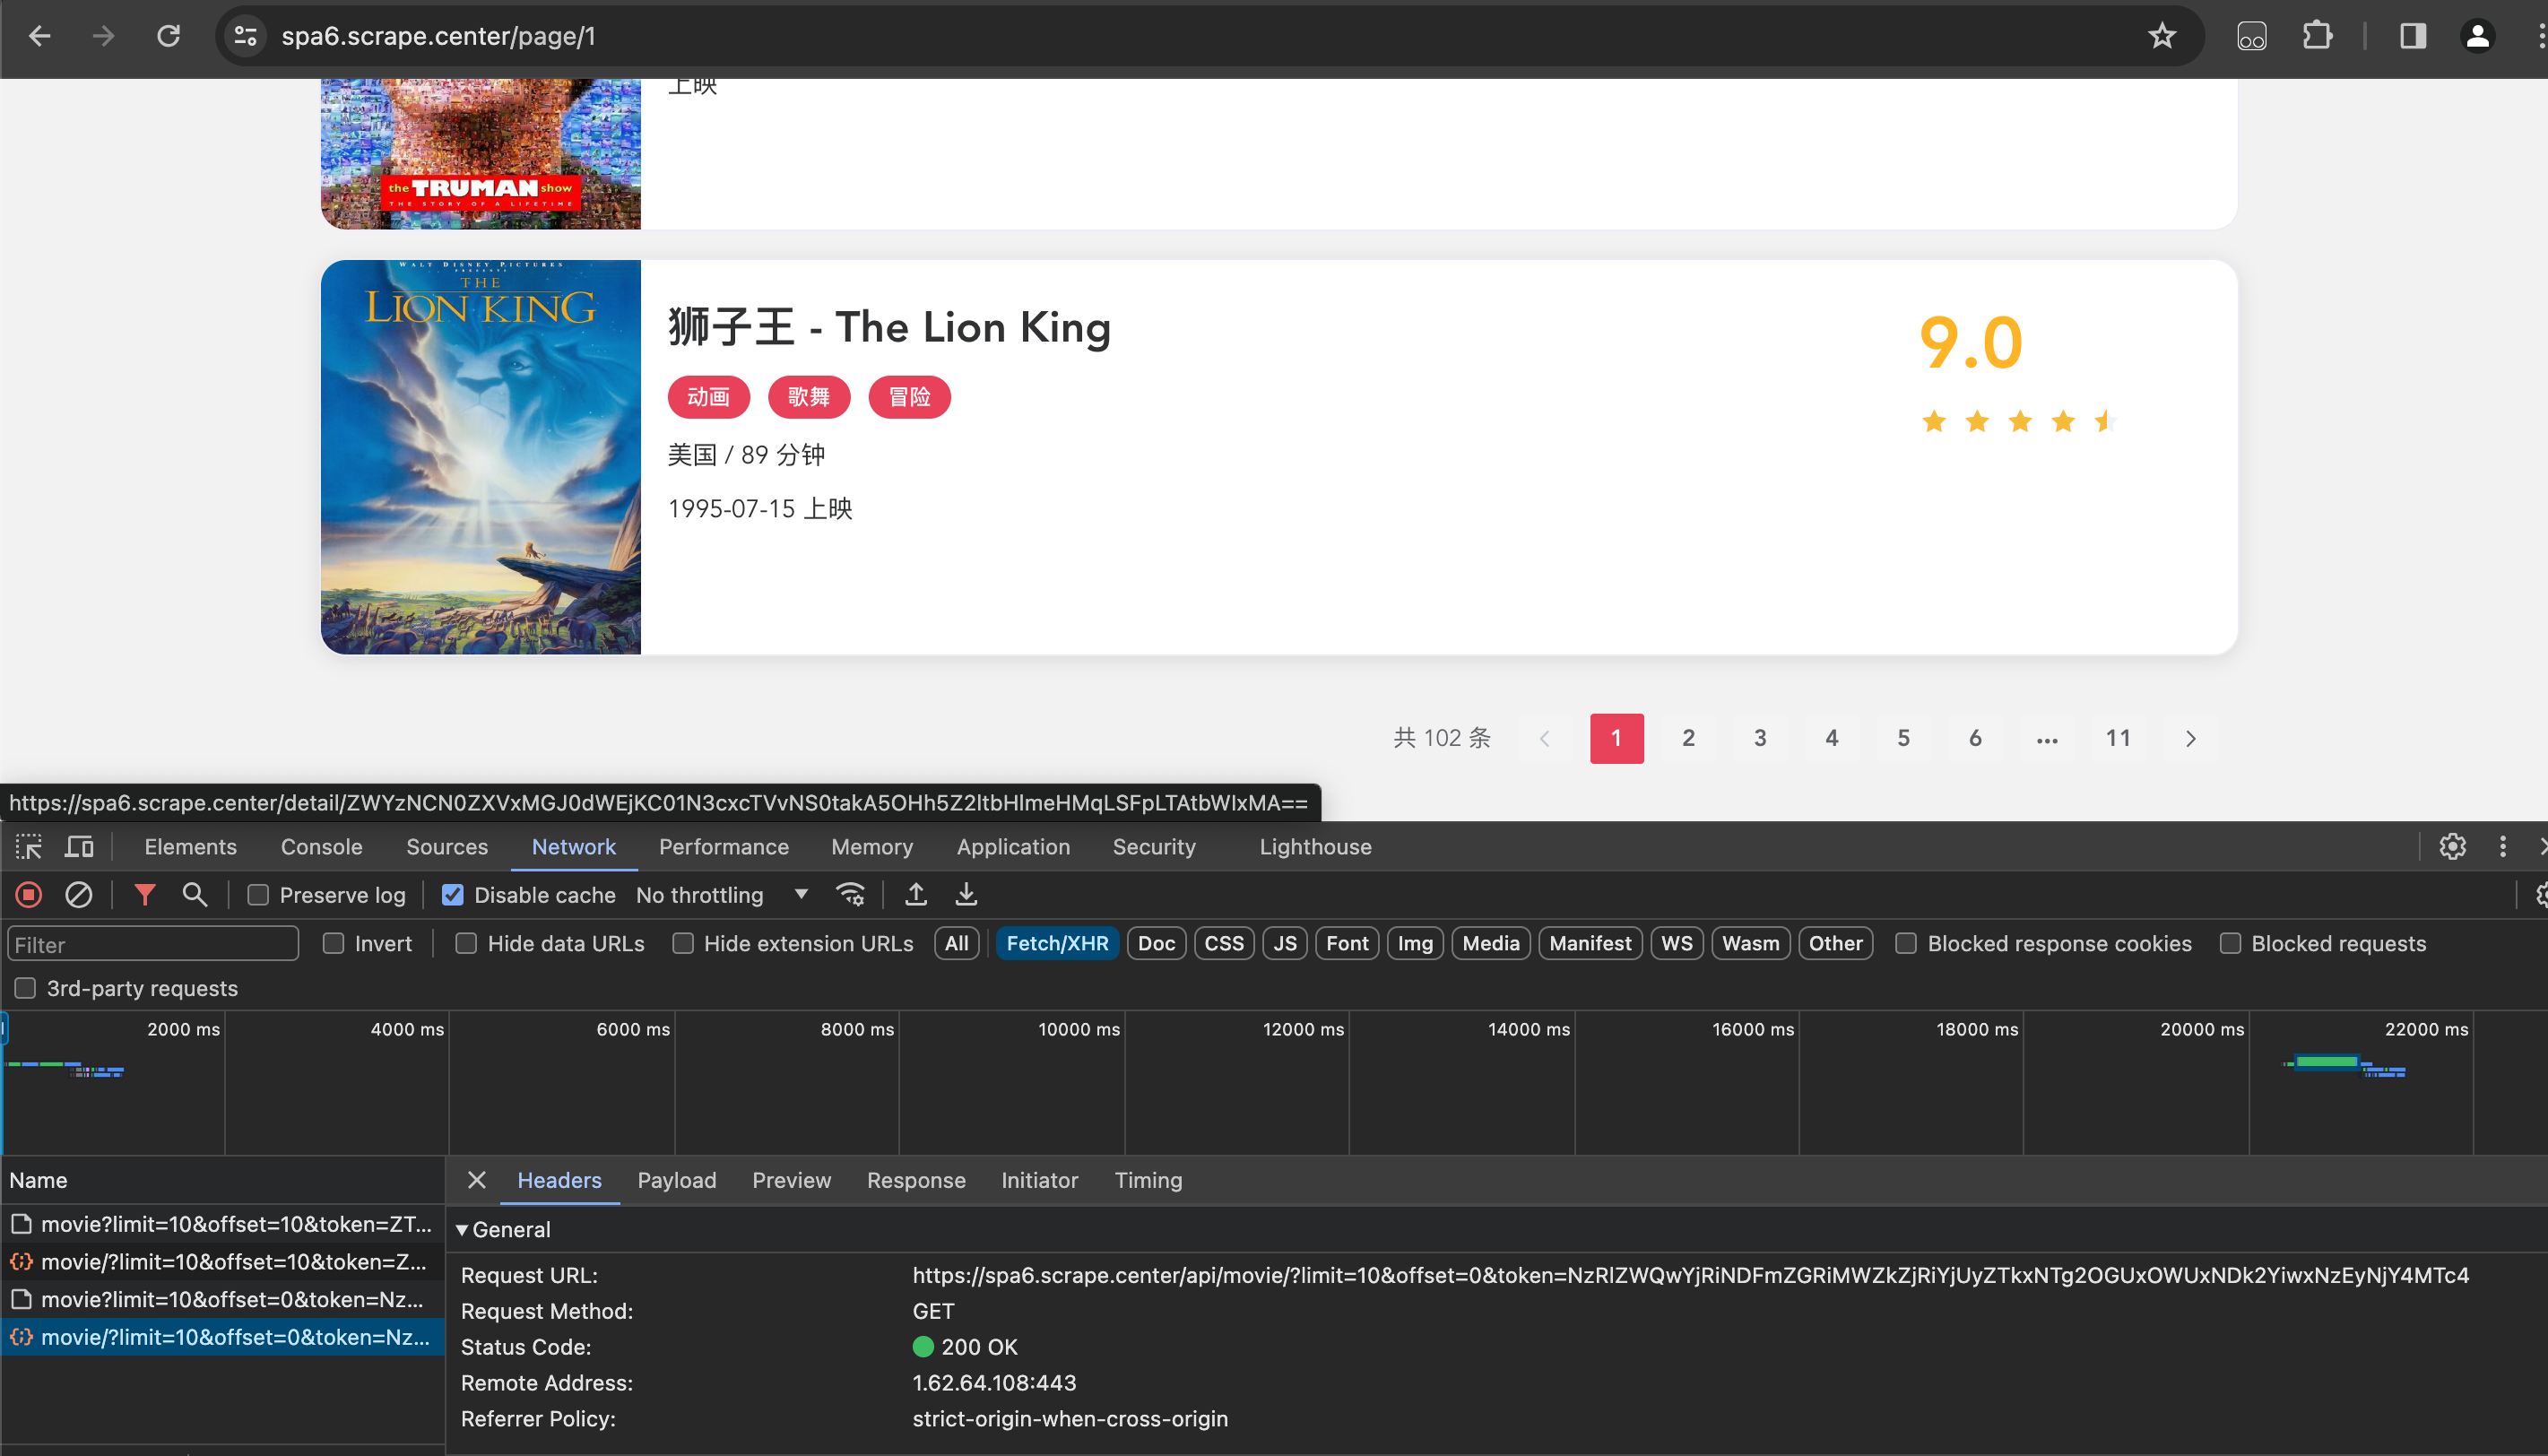2548x1456 pixels.
Task: Uncheck the Disable cache checkbox
Action: pyautogui.click(x=453, y=895)
